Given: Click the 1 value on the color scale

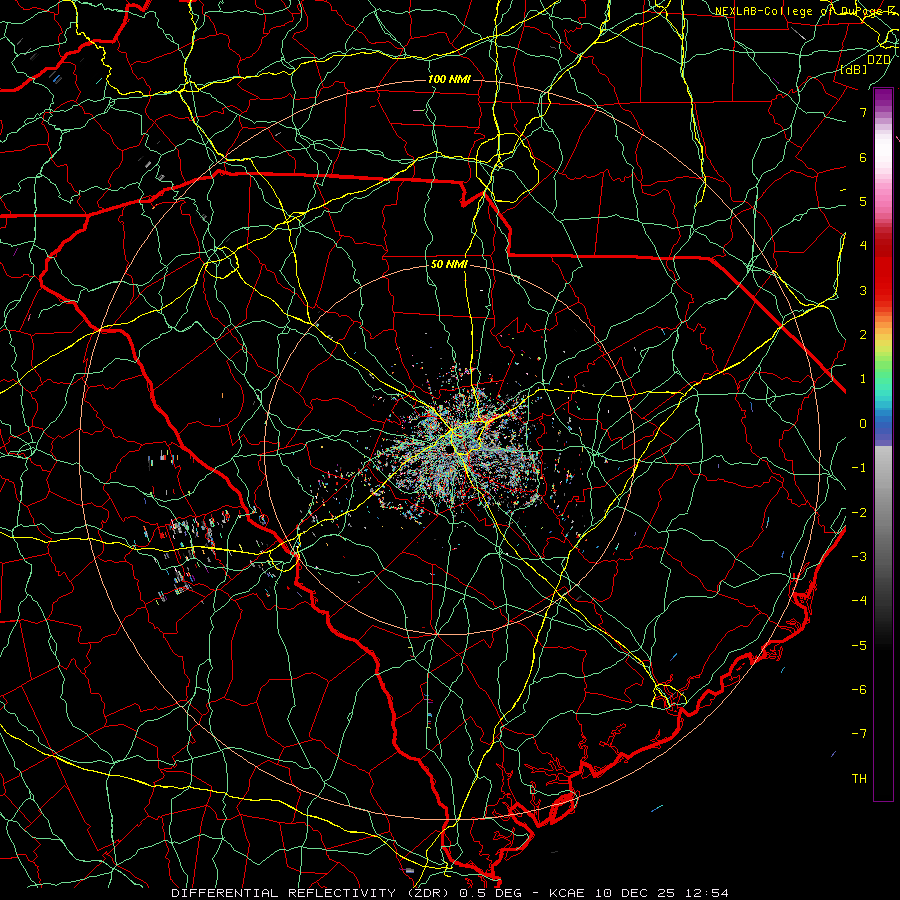Looking at the screenshot, I should 863,379.
